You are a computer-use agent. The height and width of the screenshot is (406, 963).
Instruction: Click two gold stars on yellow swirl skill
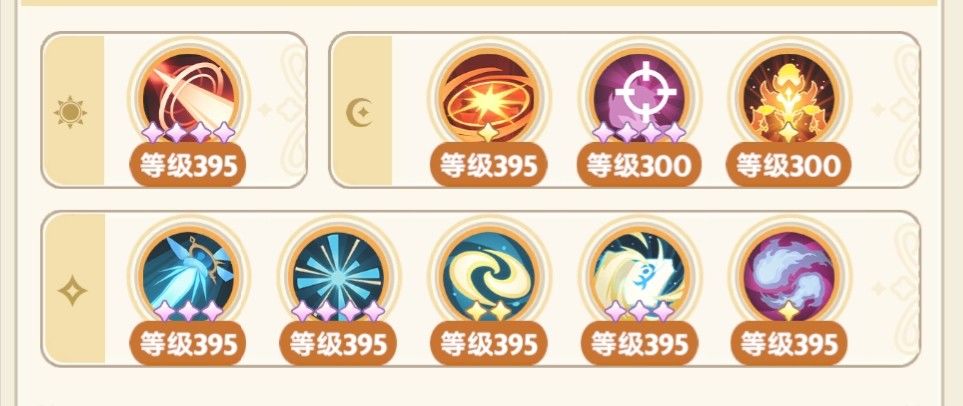(x=489, y=311)
